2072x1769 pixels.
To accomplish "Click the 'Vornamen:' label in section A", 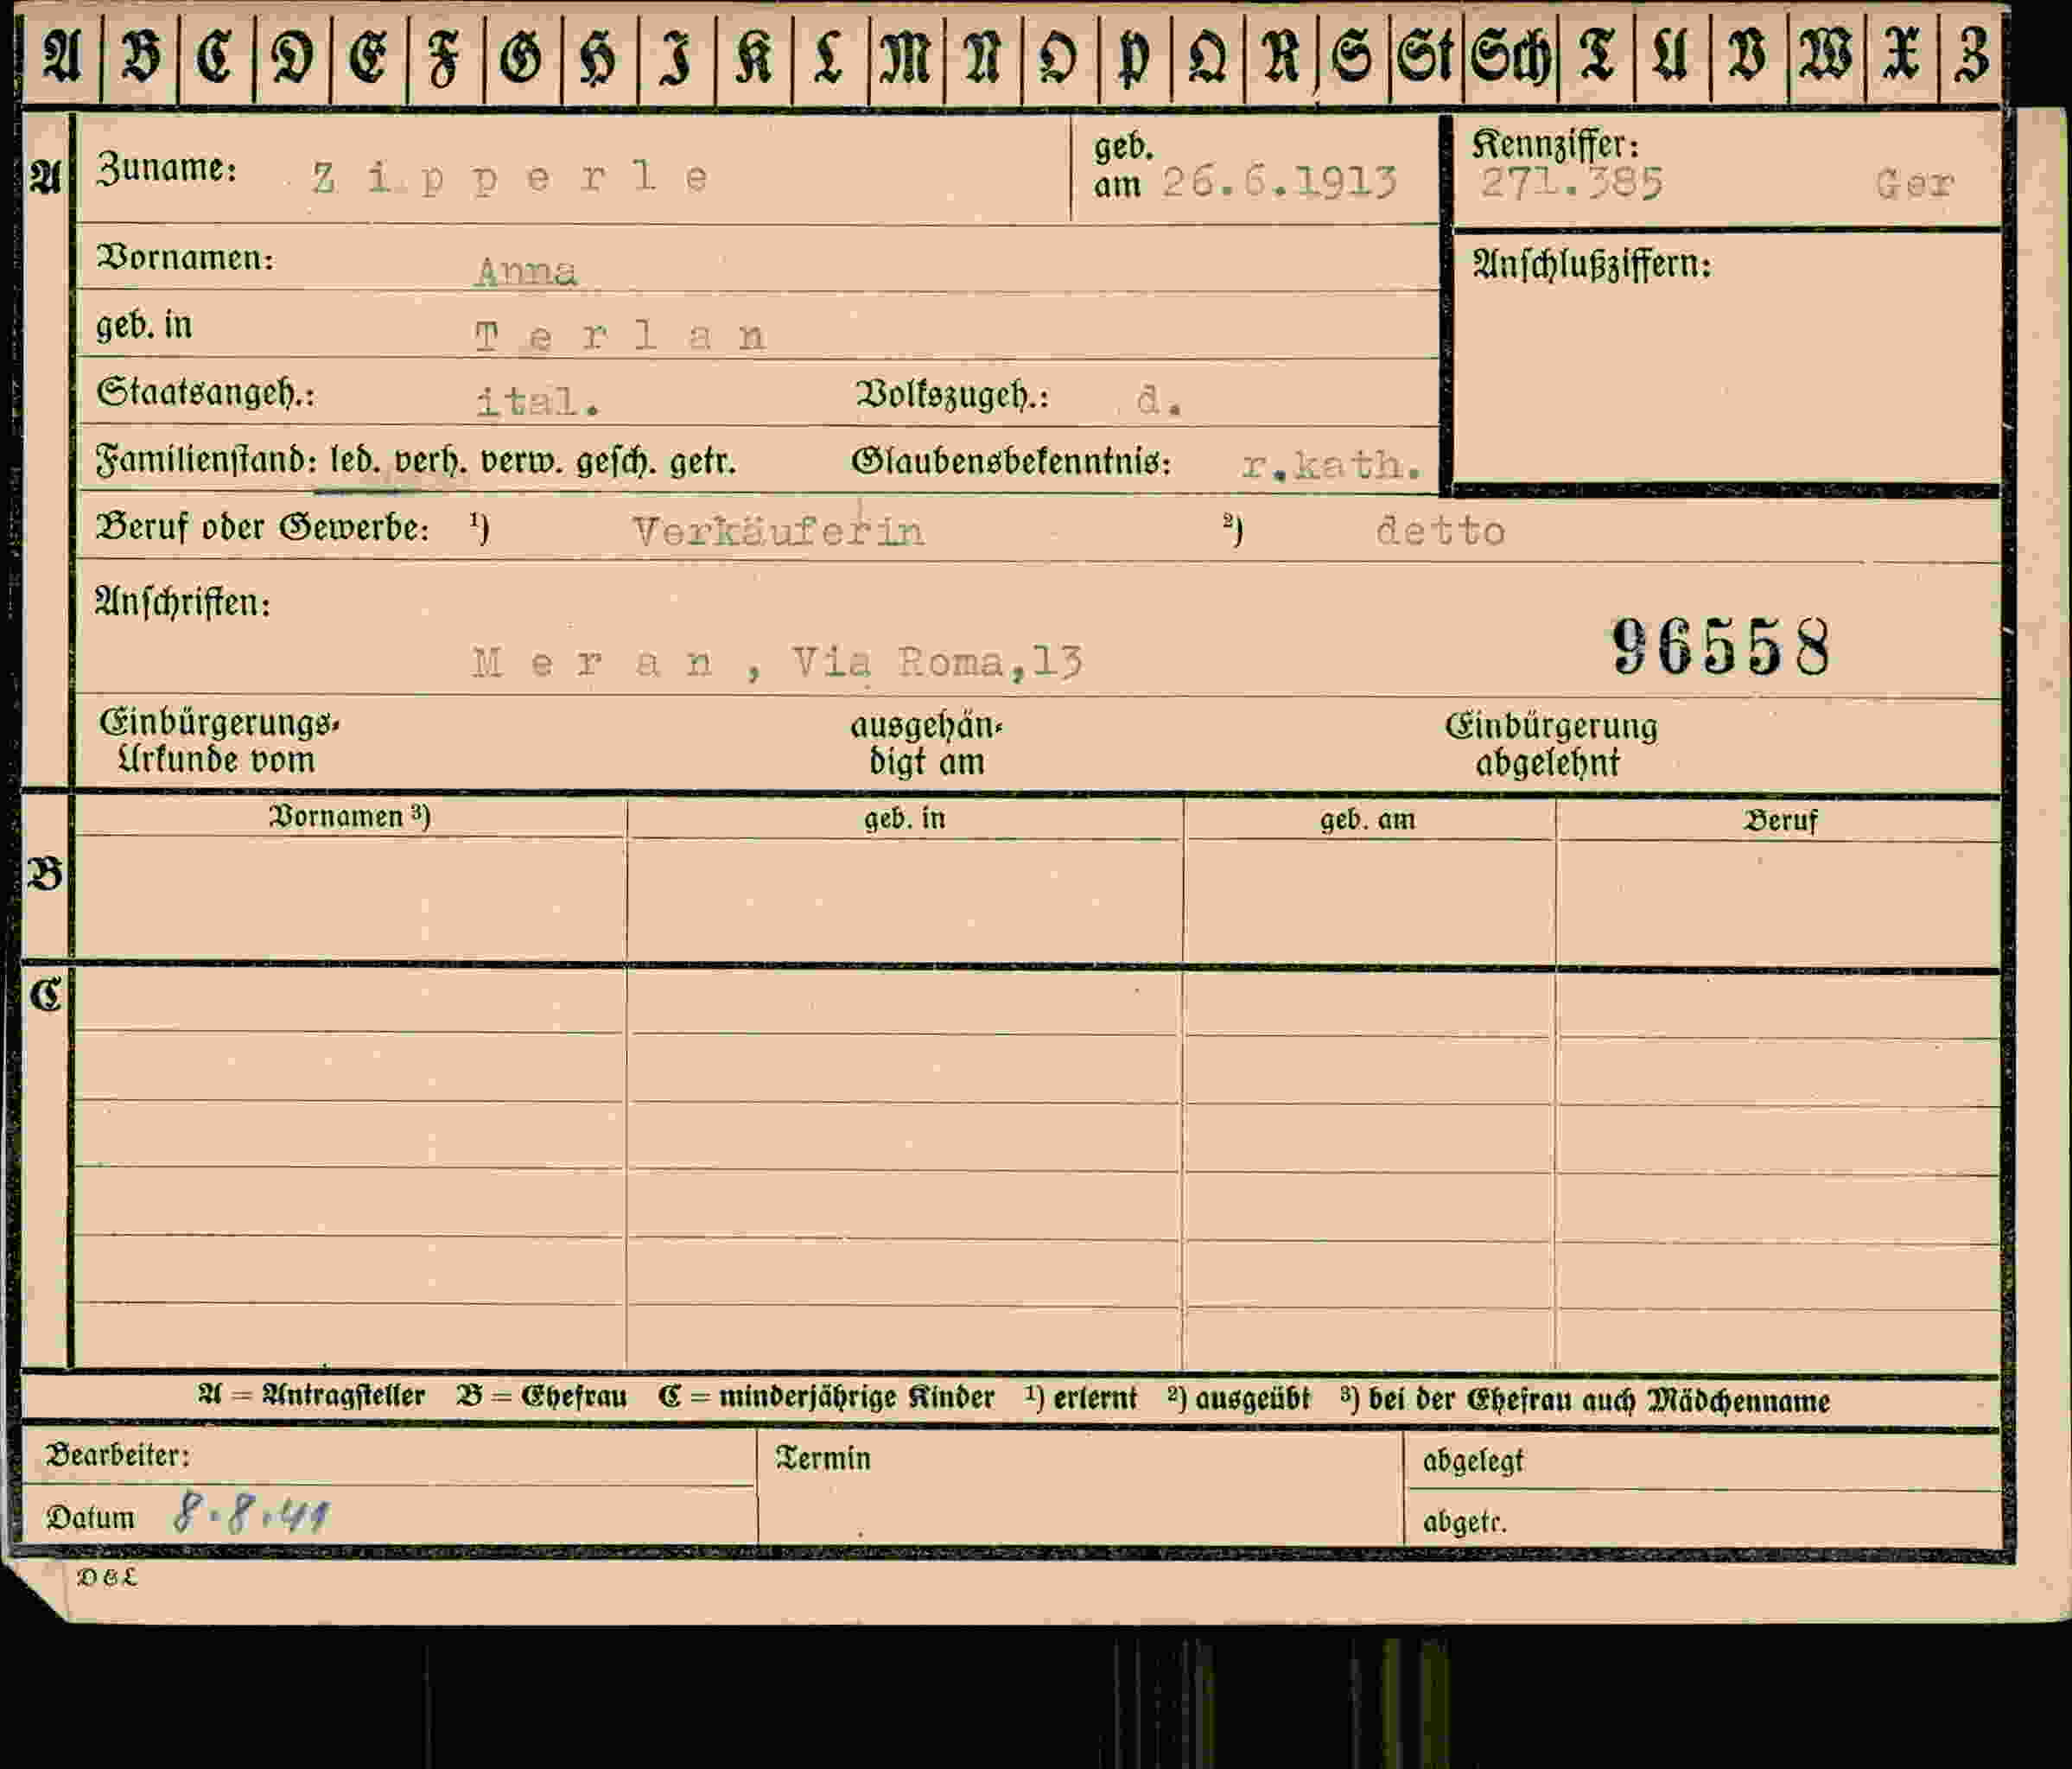I will pos(185,258).
